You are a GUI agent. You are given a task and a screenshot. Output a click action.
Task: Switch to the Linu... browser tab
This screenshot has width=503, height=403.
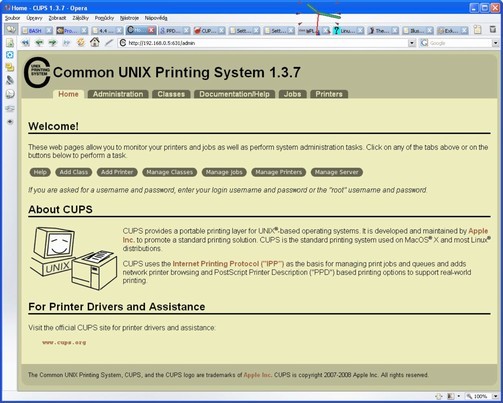[348, 31]
